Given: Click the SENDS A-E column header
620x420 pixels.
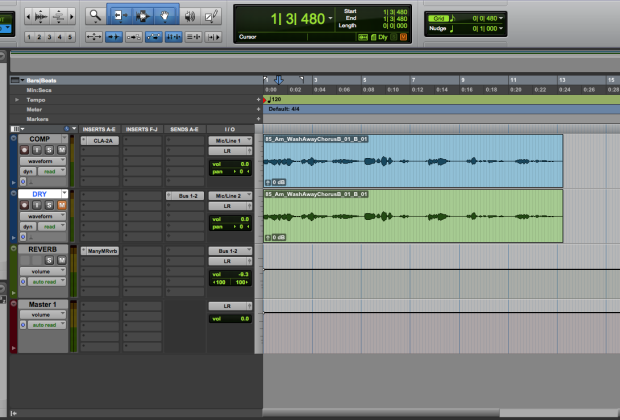Looking at the screenshot, I should point(183,129).
